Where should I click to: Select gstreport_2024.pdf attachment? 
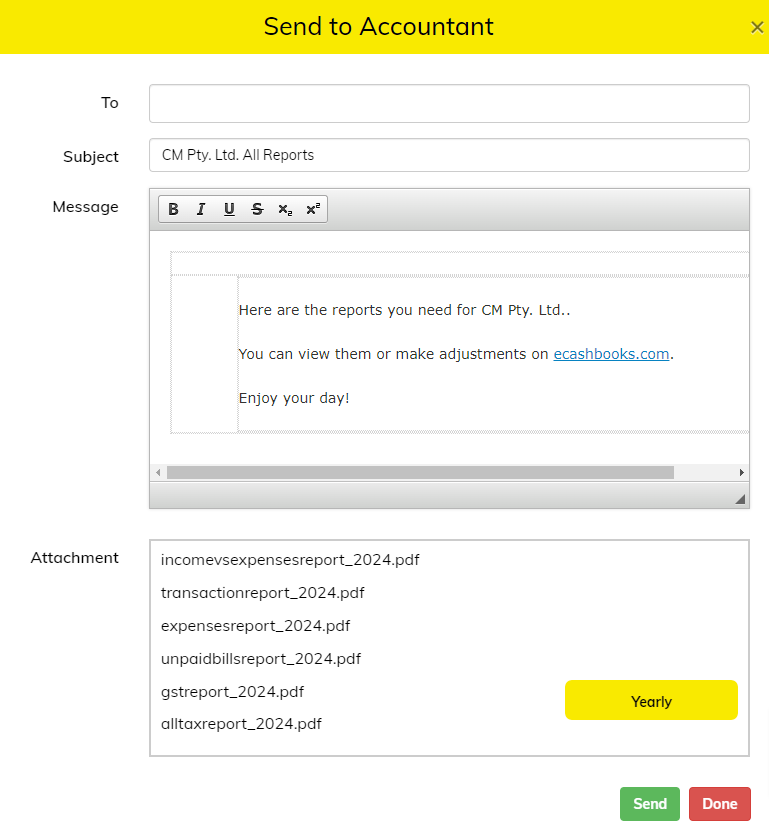232,691
